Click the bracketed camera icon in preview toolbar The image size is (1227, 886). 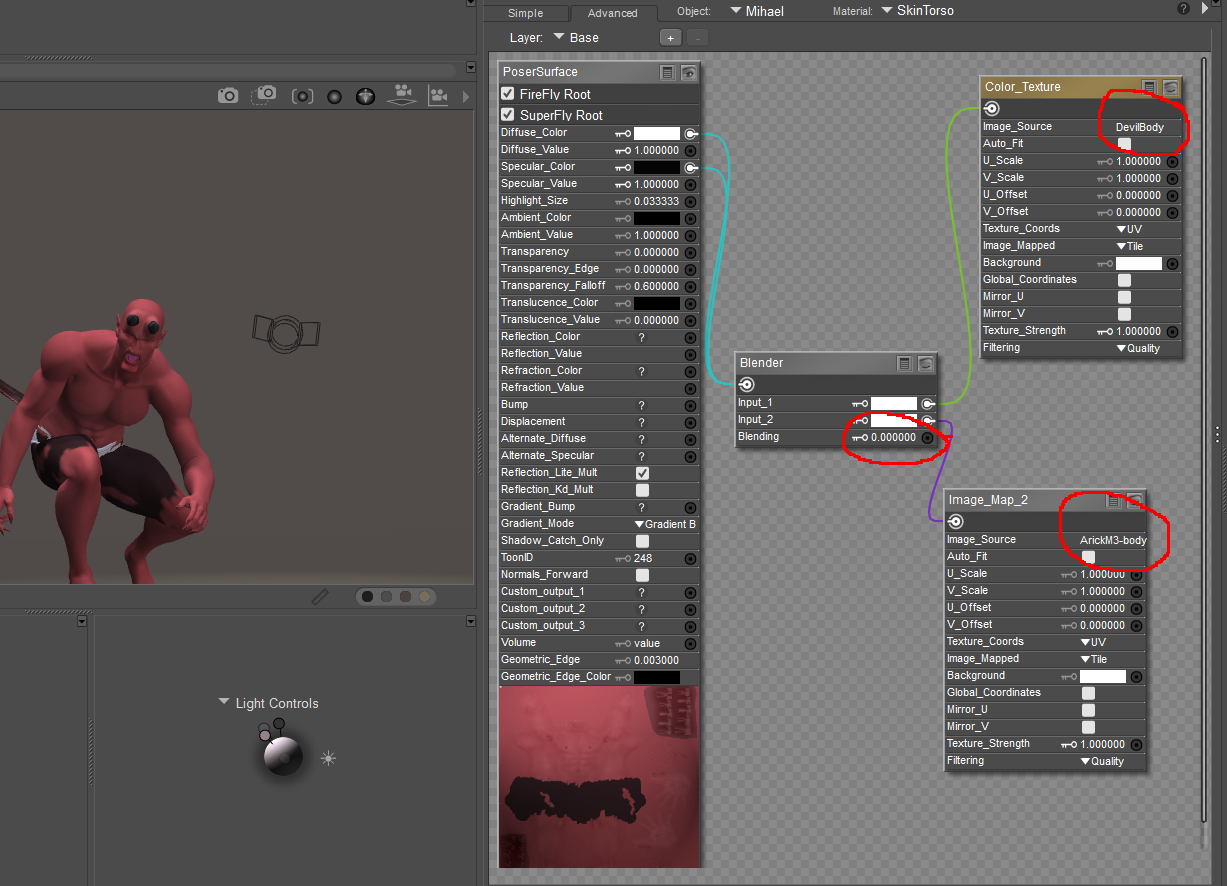302,96
